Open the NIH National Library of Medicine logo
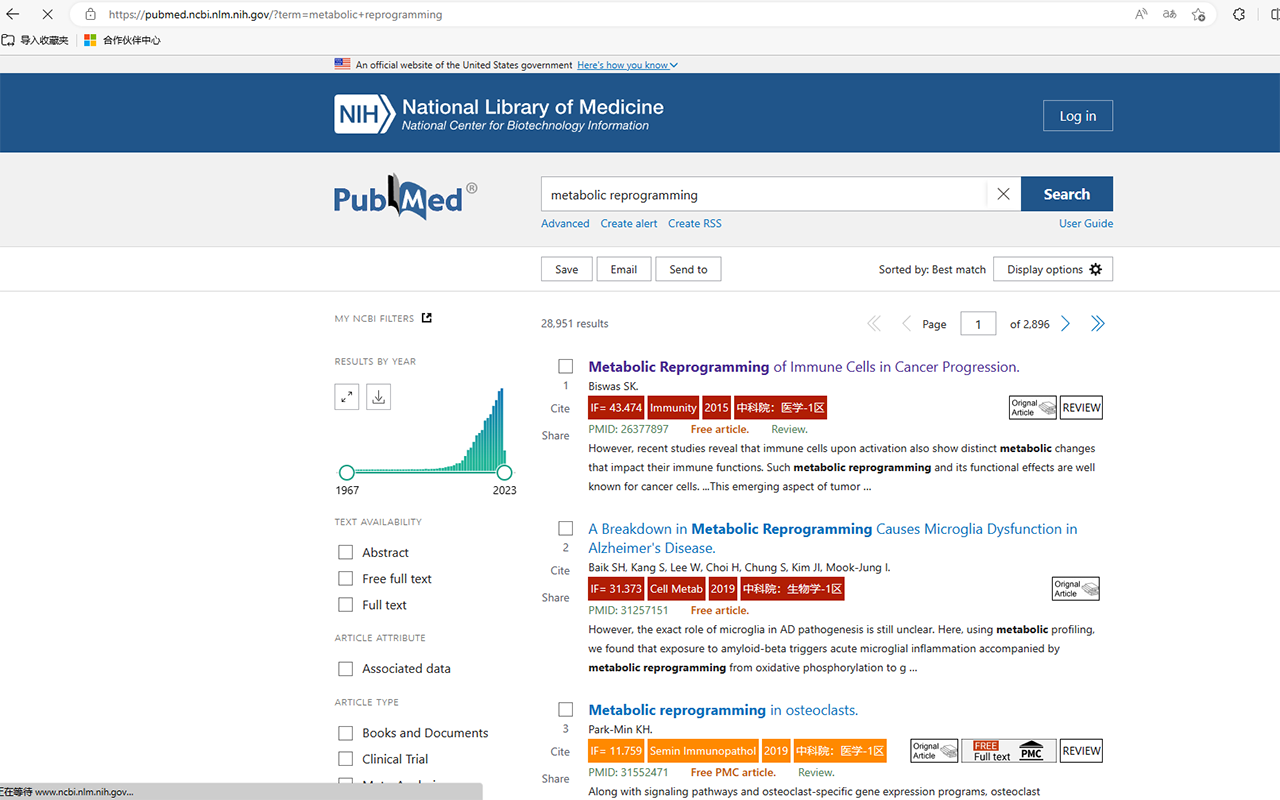Viewport: 1280px width, 800px height. [499, 114]
